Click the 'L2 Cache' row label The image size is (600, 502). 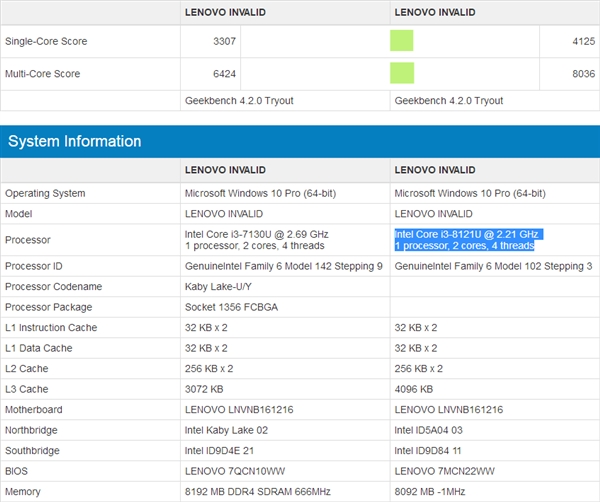(26, 368)
